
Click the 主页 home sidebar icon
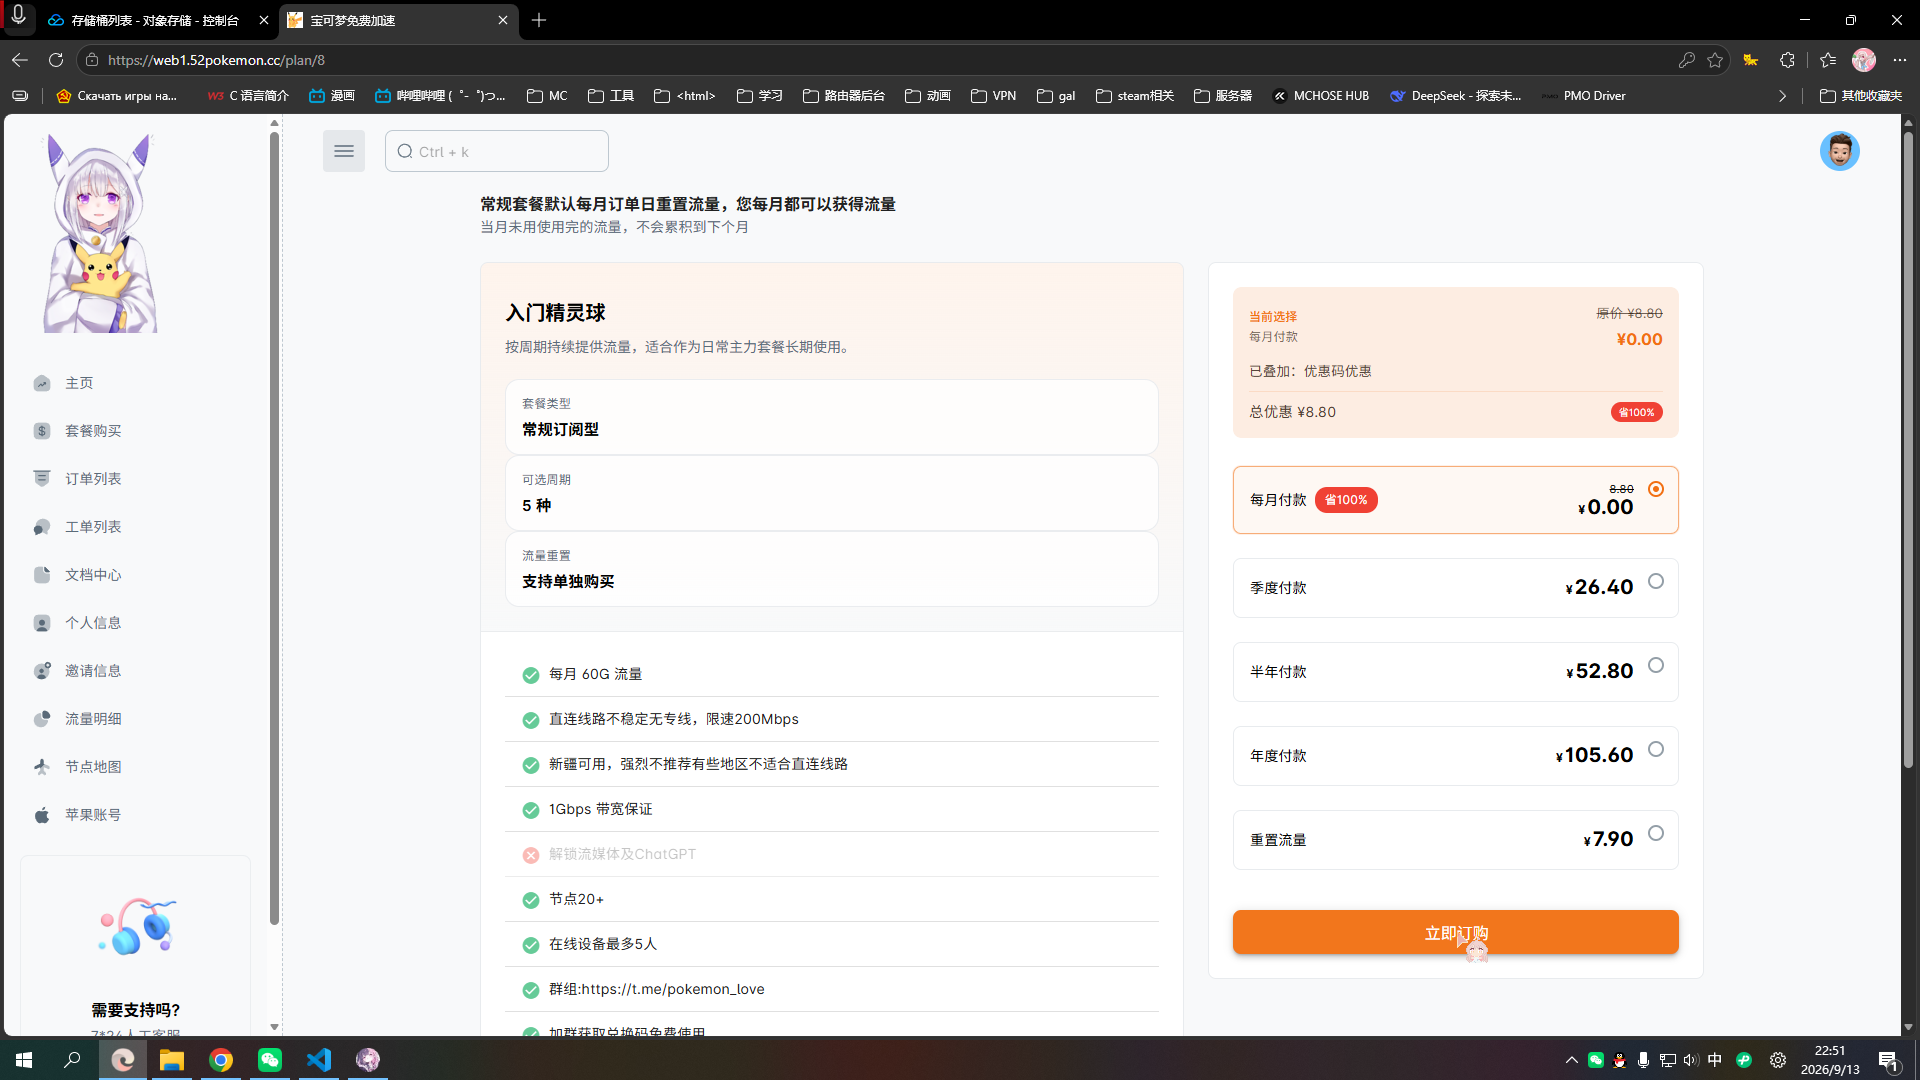coord(42,383)
